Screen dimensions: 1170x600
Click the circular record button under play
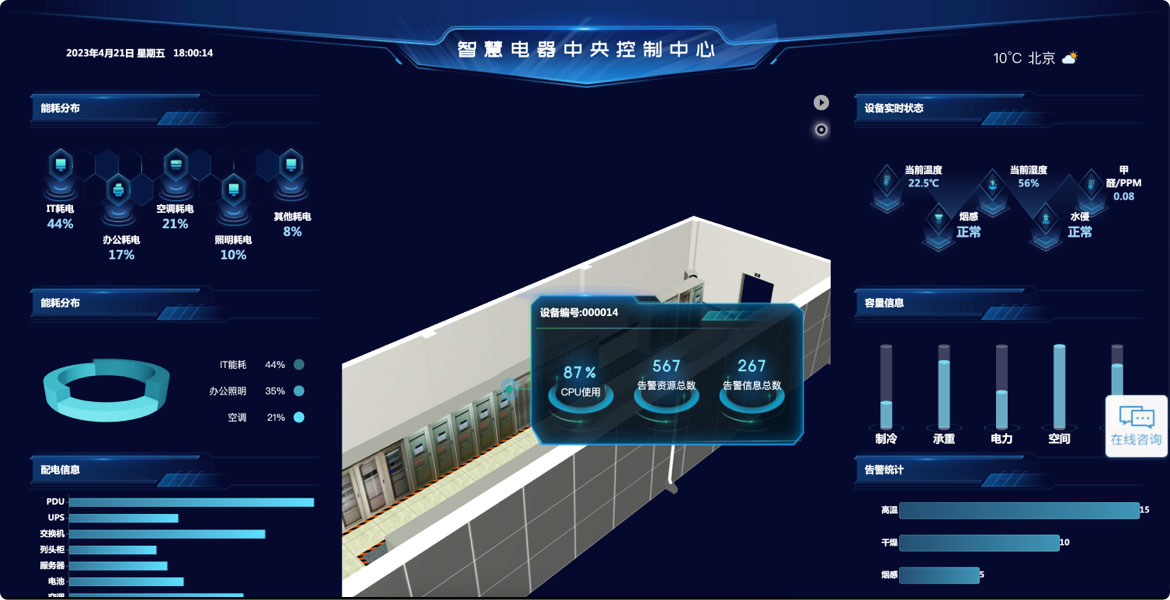point(821,129)
